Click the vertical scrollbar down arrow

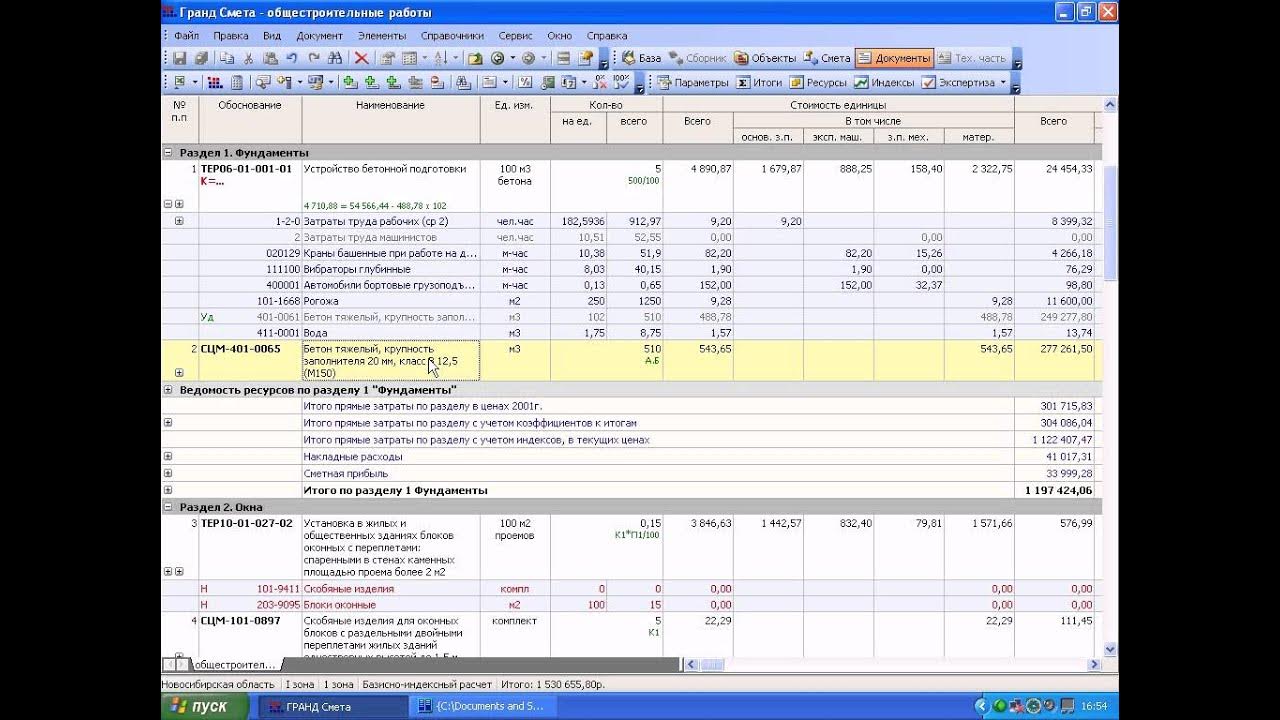(x=1109, y=650)
